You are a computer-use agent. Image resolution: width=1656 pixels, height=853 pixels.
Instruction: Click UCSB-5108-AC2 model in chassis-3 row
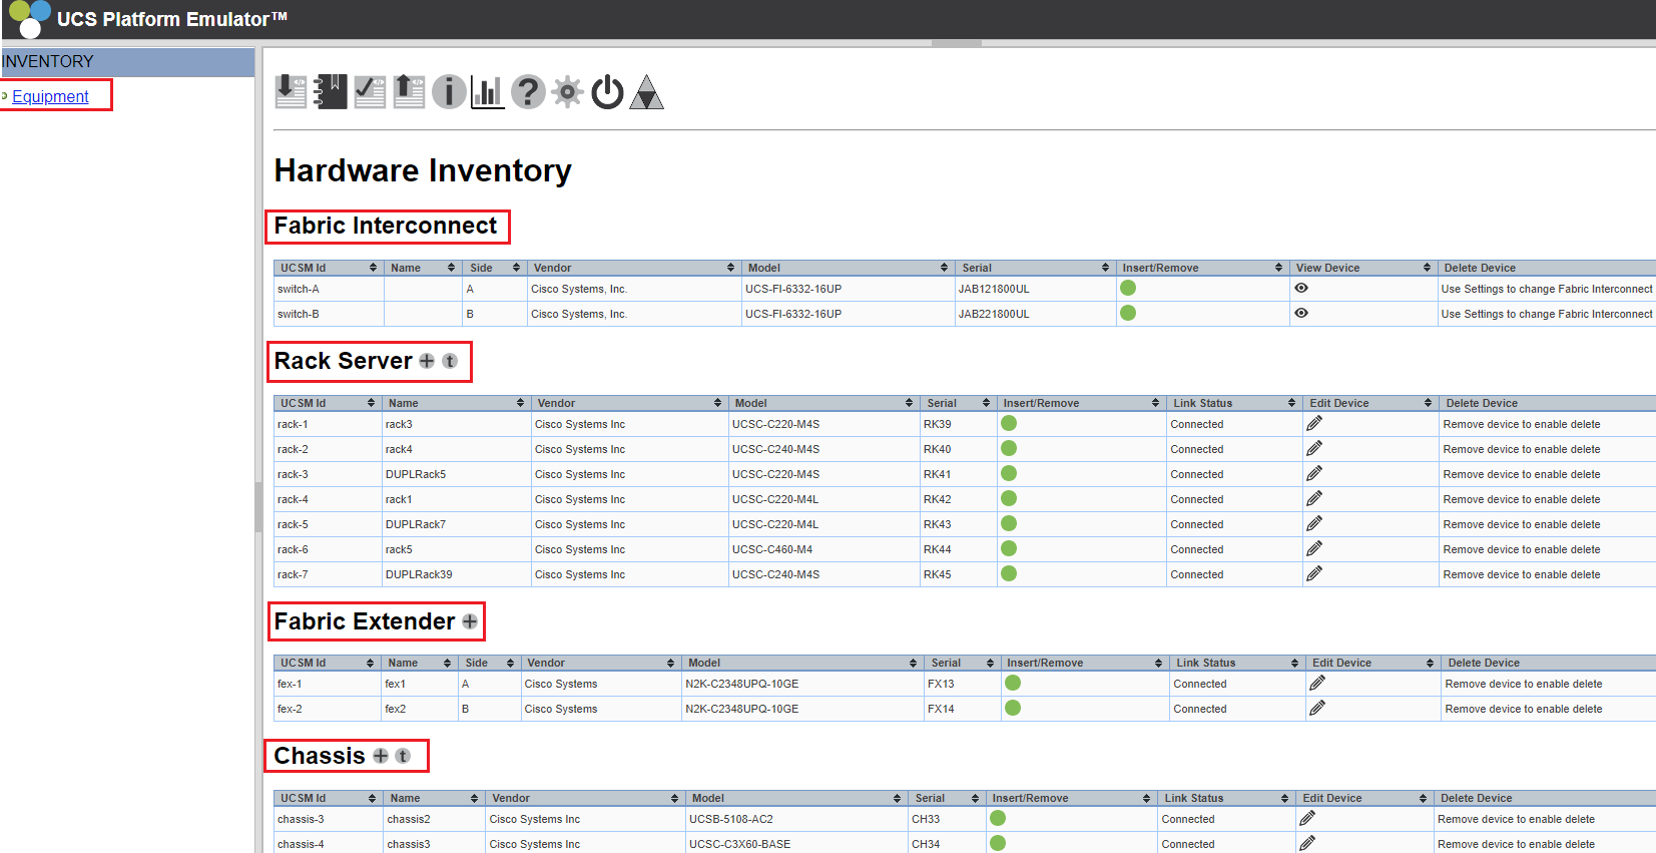[731, 819]
